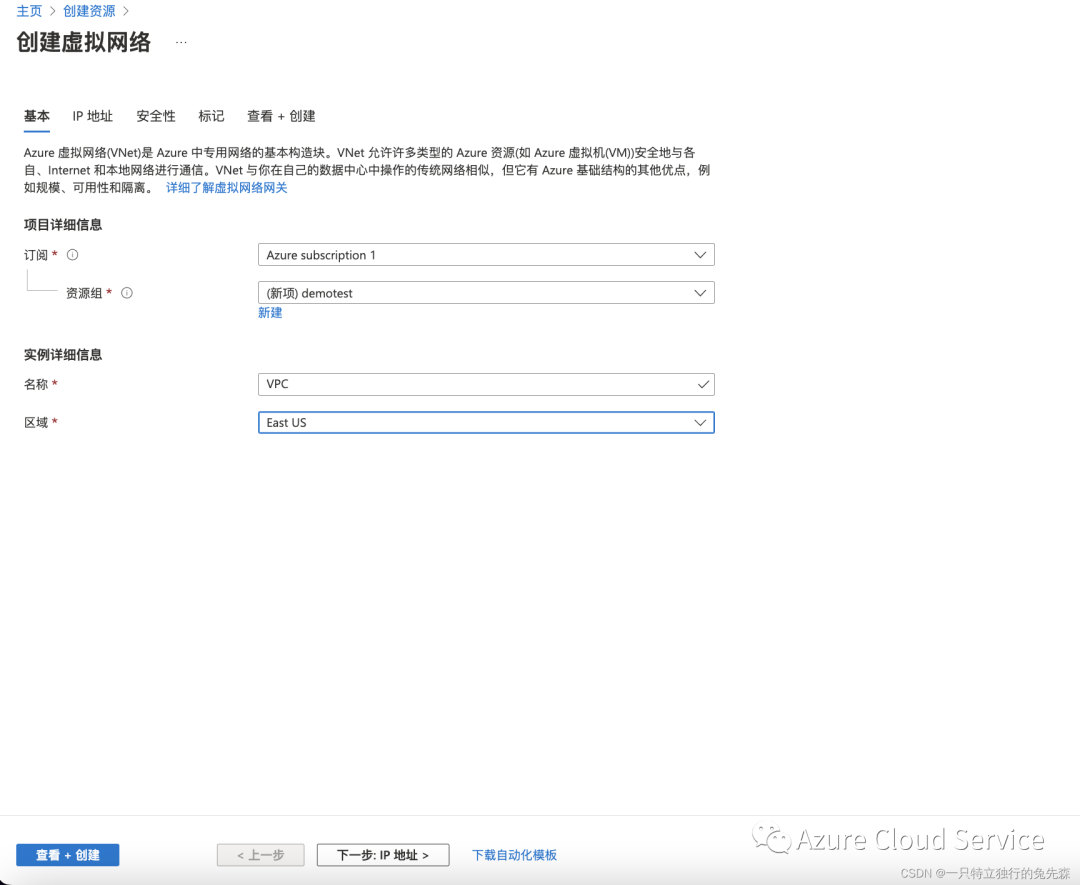This screenshot has width=1080, height=885.
Task: Click the 上一步 button
Action: point(260,855)
